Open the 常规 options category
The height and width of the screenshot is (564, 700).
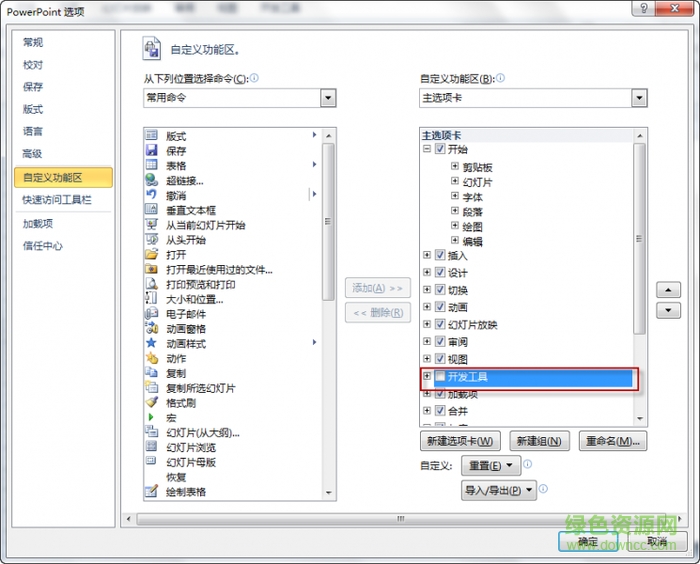33,42
